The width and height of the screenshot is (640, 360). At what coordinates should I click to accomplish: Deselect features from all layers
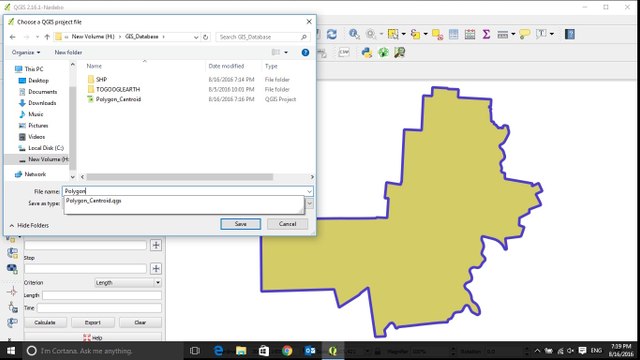pyautogui.click(x=438, y=35)
